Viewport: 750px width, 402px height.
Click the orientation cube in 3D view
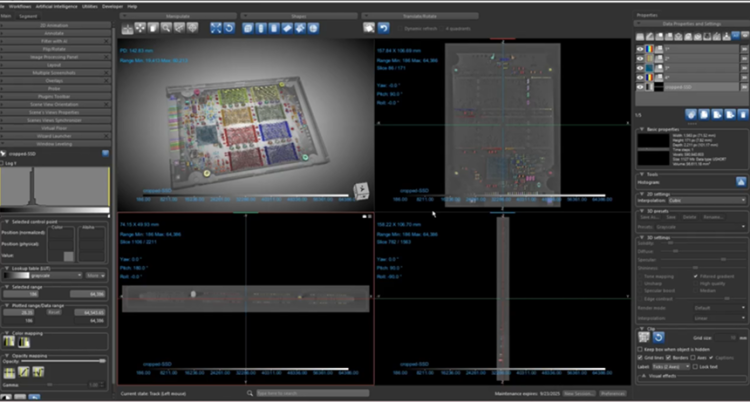tap(361, 190)
